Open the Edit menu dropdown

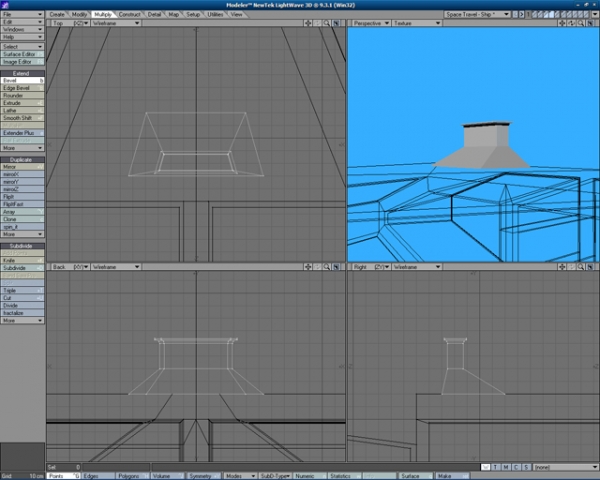point(22,22)
